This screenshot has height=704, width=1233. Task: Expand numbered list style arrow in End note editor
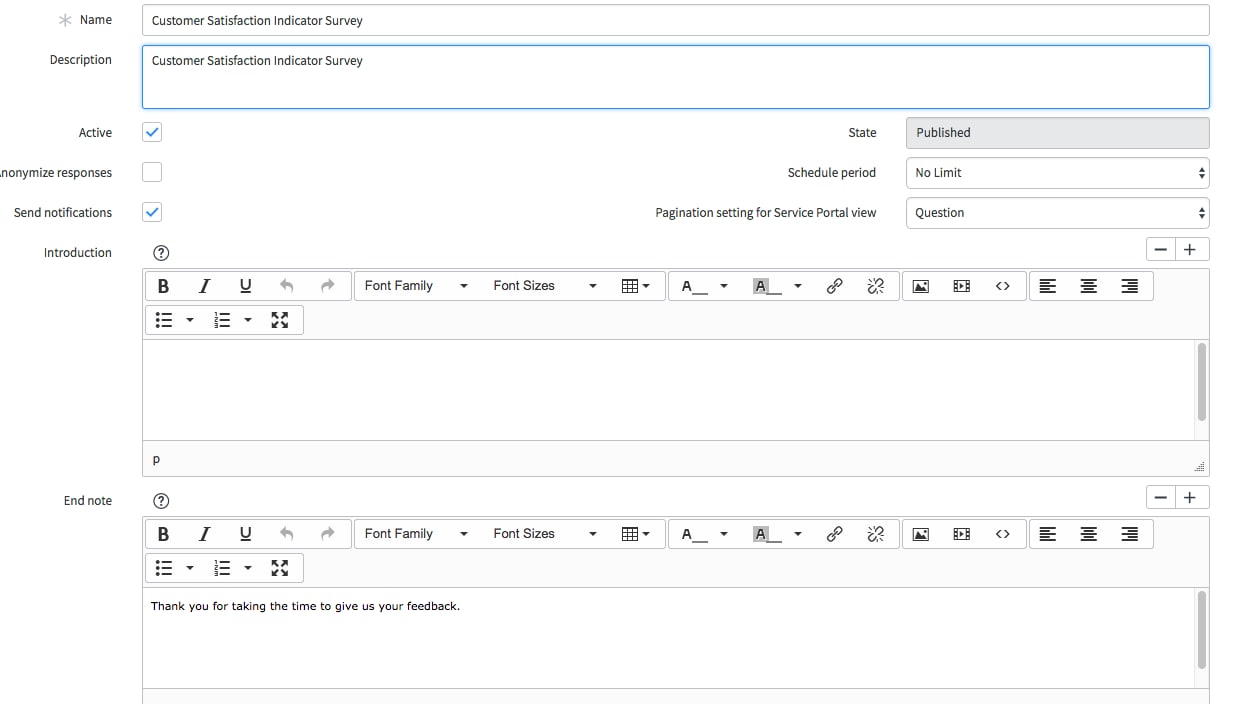pyautogui.click(x=248, y=568)
